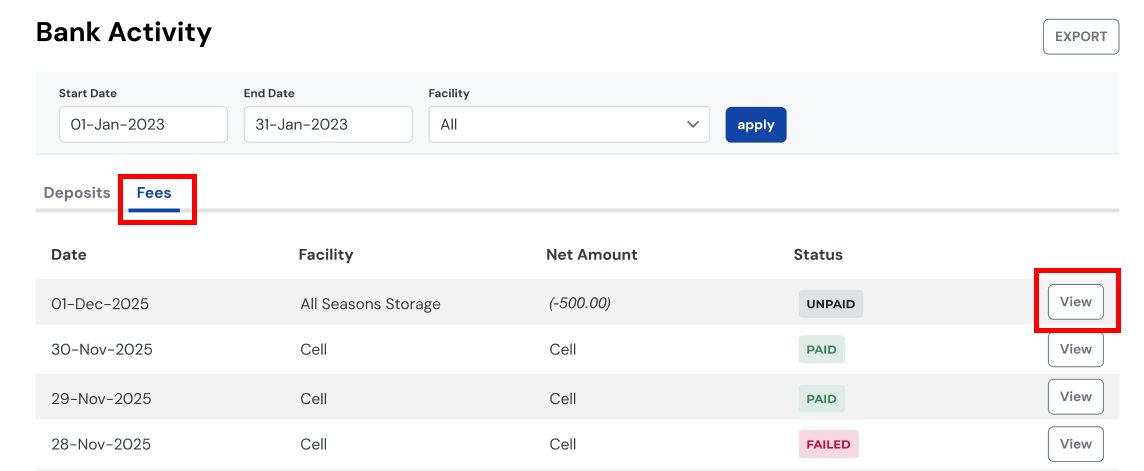
Task: Click the (-500.00) net amount cell
Action: [580, 303]
